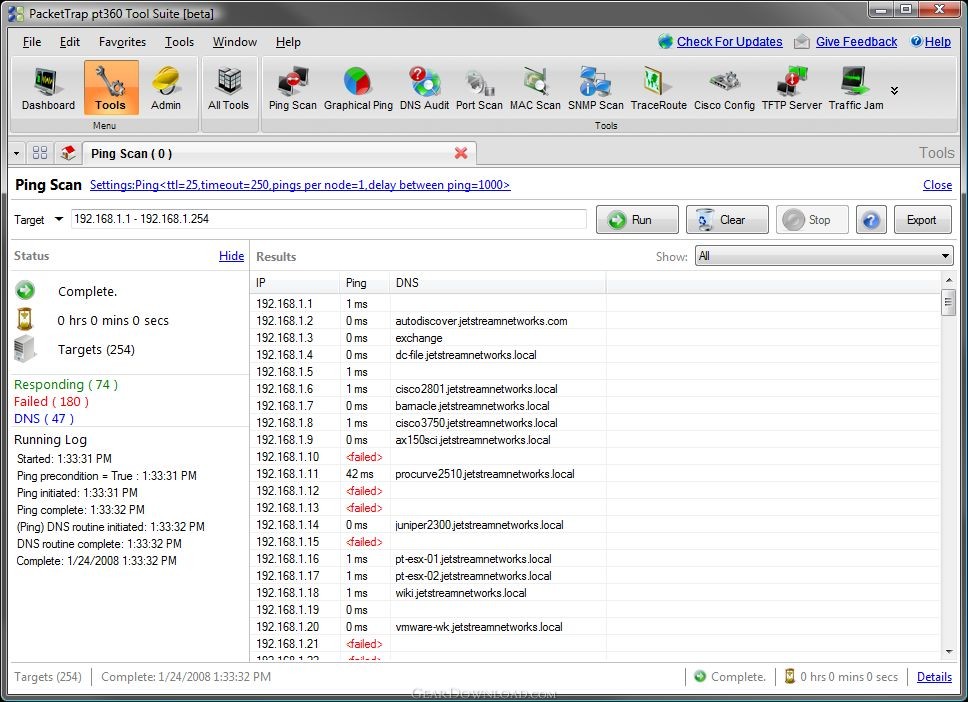Launch the Ping Scan tool
Image resolution: width=968 pixels, height=702 pixels.
(x=293, y=89)
